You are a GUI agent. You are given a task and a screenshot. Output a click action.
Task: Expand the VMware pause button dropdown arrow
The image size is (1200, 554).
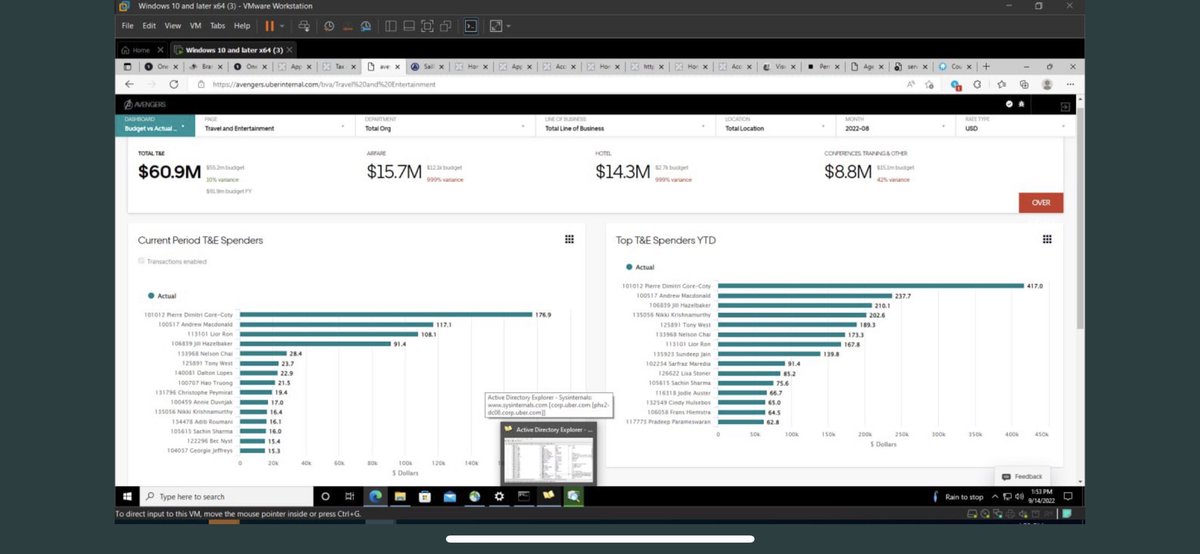coord(282,25)
